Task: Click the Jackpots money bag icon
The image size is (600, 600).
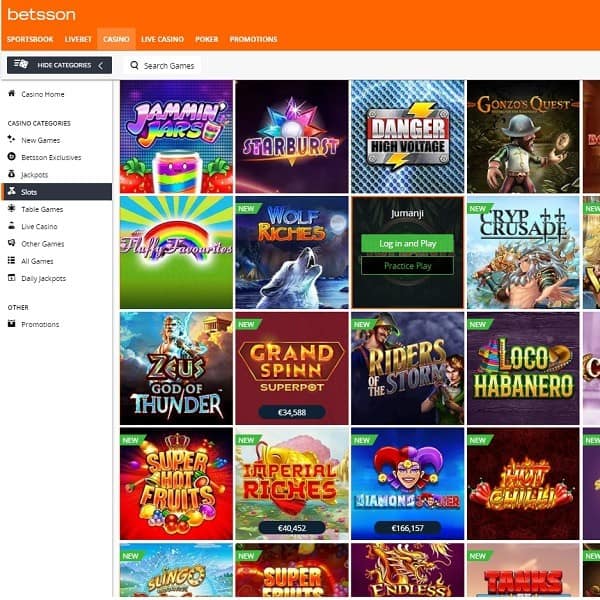Action: tap(11, 174)
